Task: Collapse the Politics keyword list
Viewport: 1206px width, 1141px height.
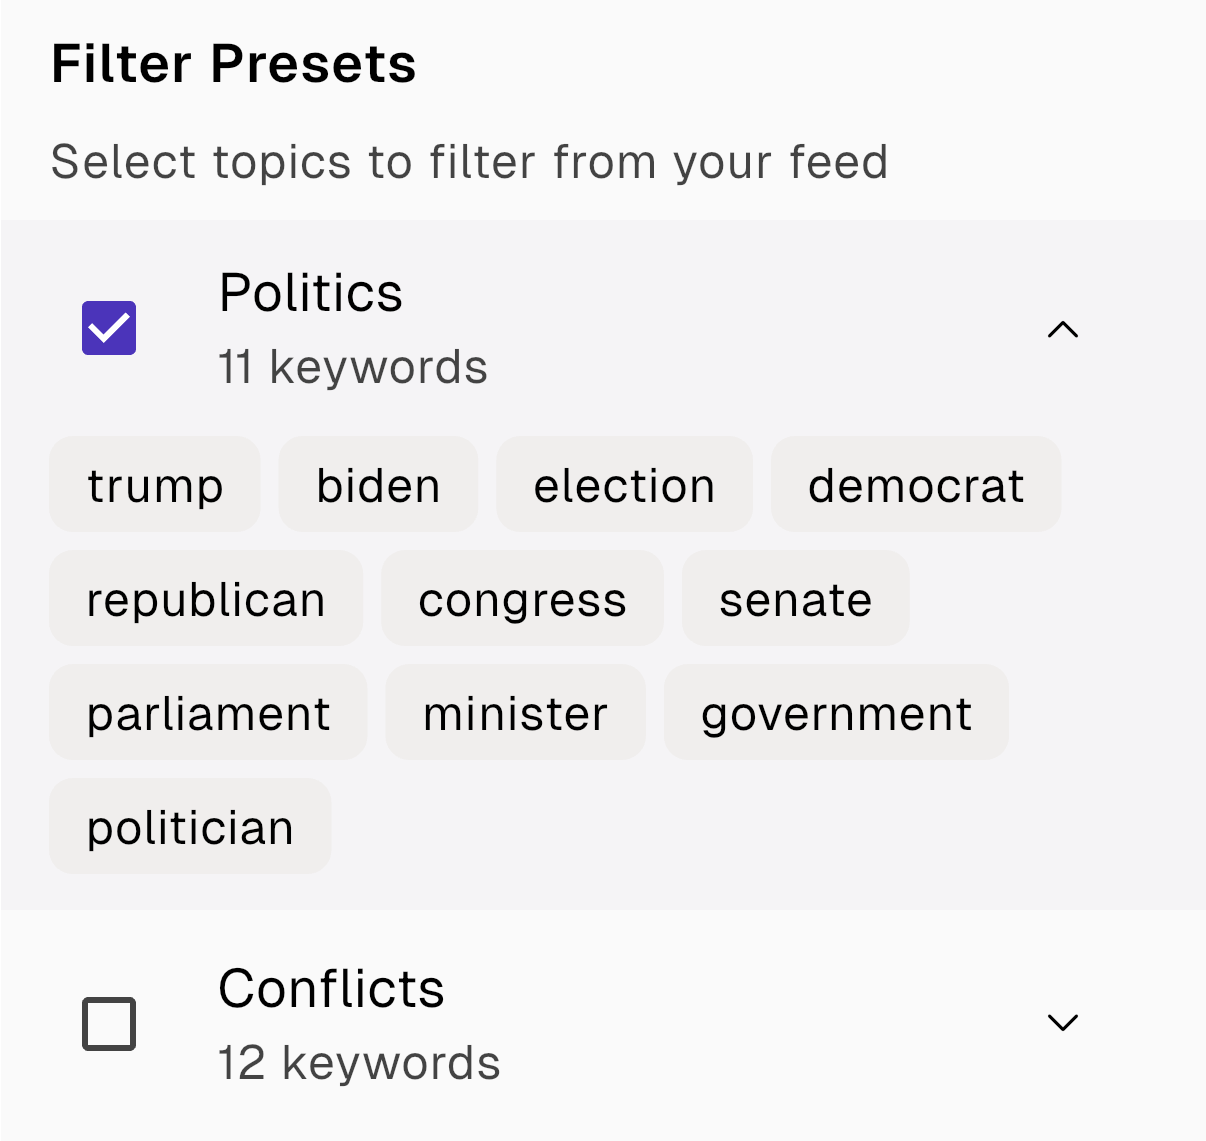Action: point(1063,330)
